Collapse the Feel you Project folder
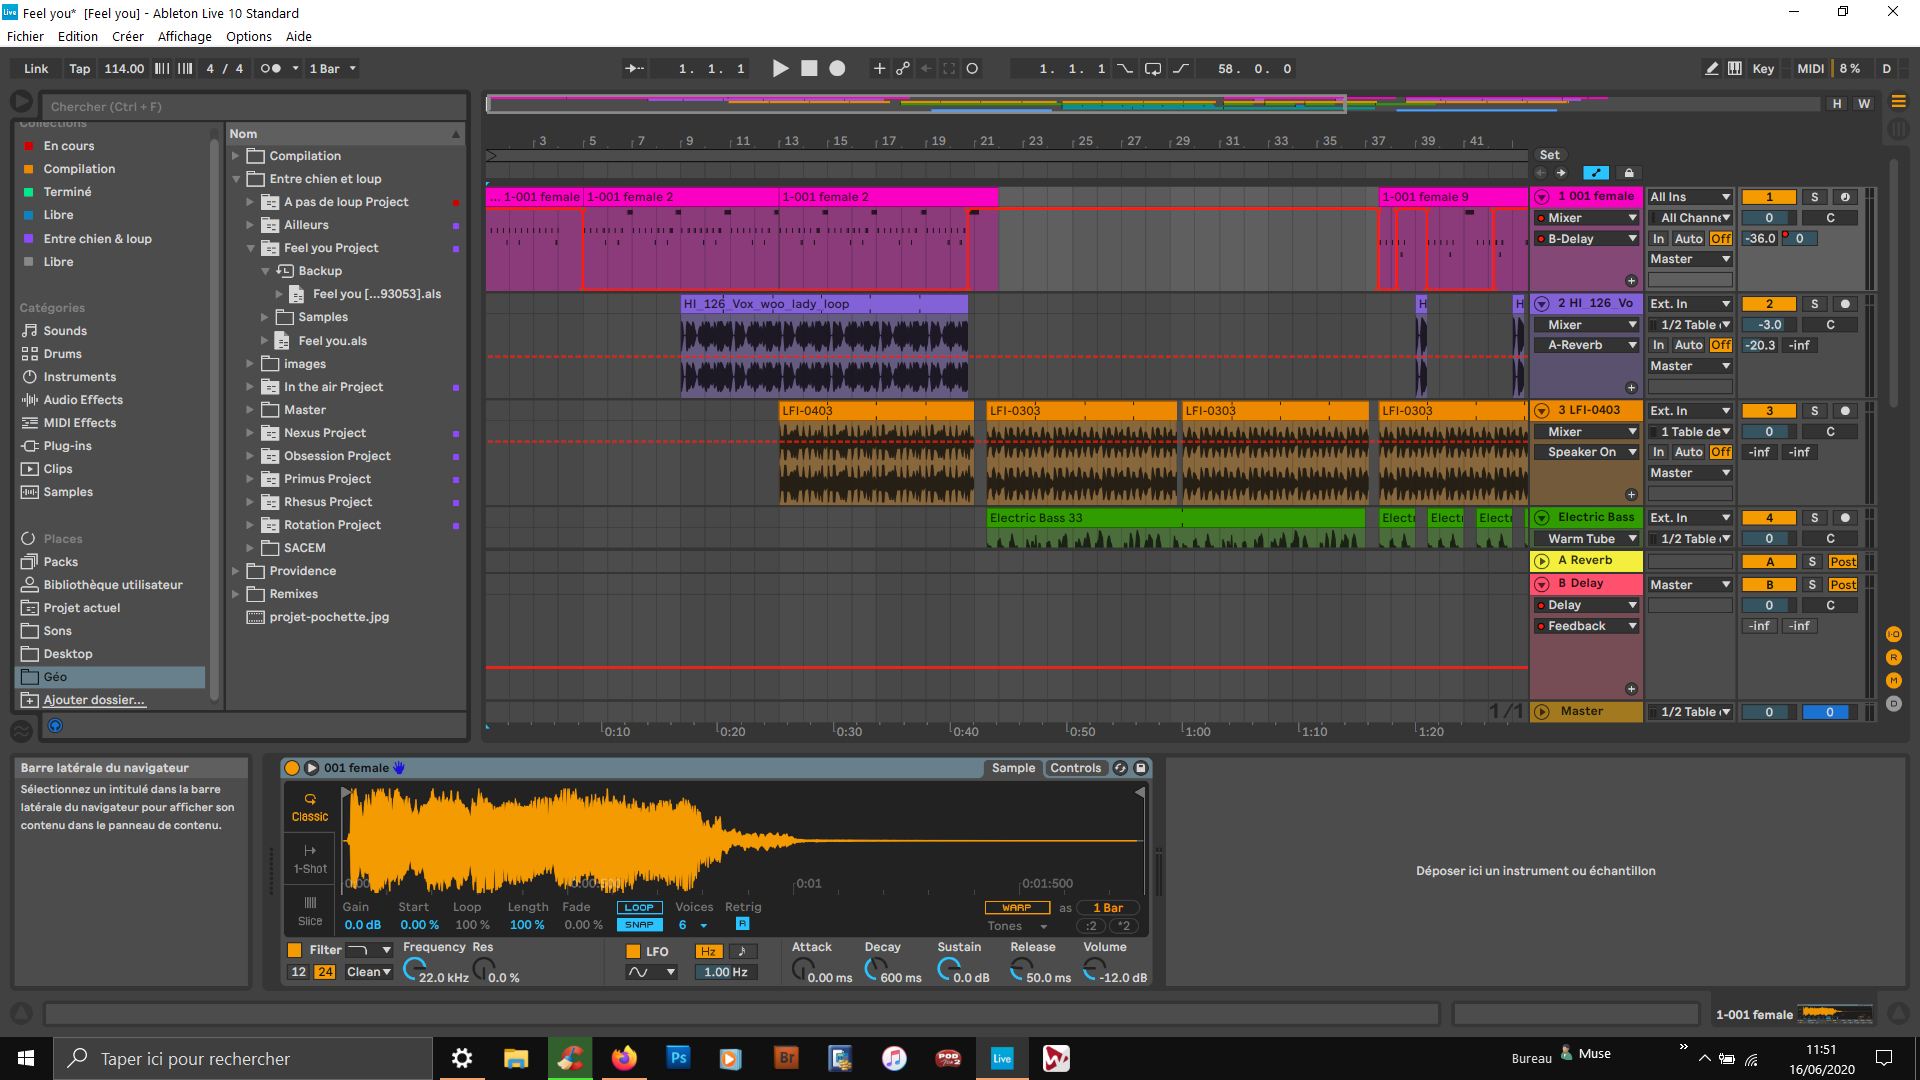This screenshot has width=1920, height=1080. pos(250,247)
